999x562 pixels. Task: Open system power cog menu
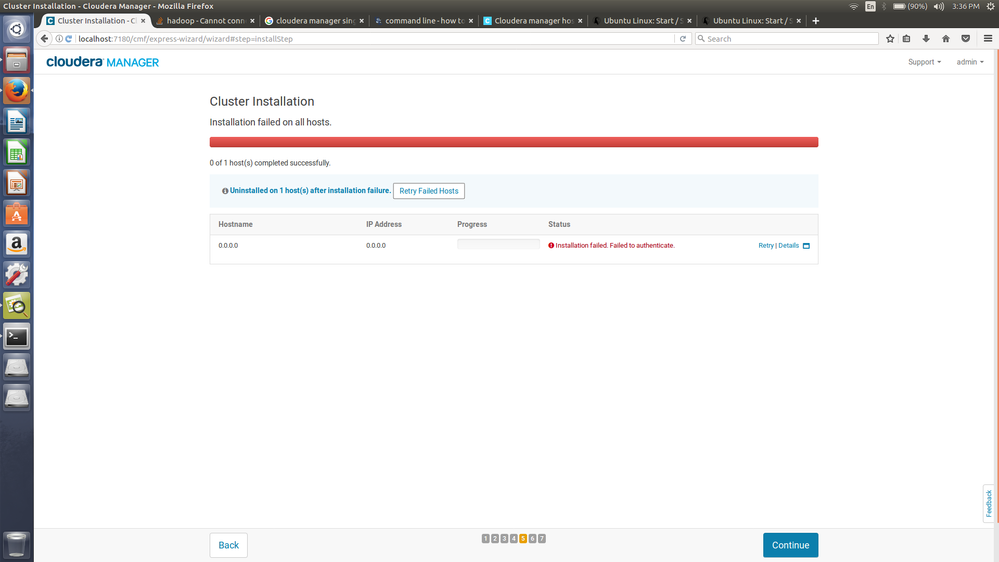991,6
